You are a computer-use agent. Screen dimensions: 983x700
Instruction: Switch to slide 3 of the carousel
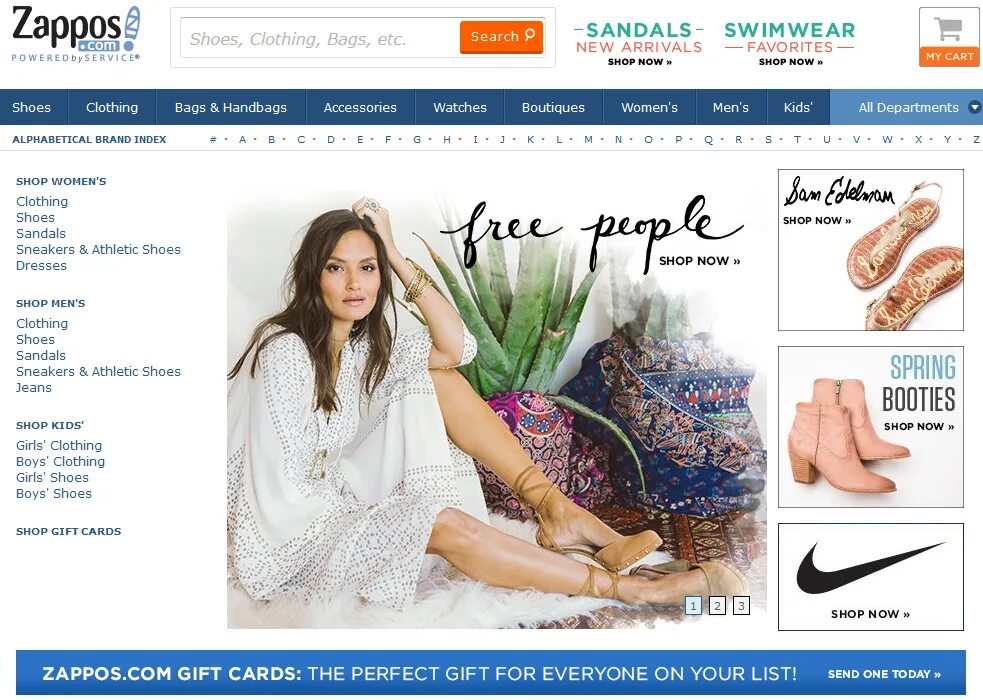[741, 605]
